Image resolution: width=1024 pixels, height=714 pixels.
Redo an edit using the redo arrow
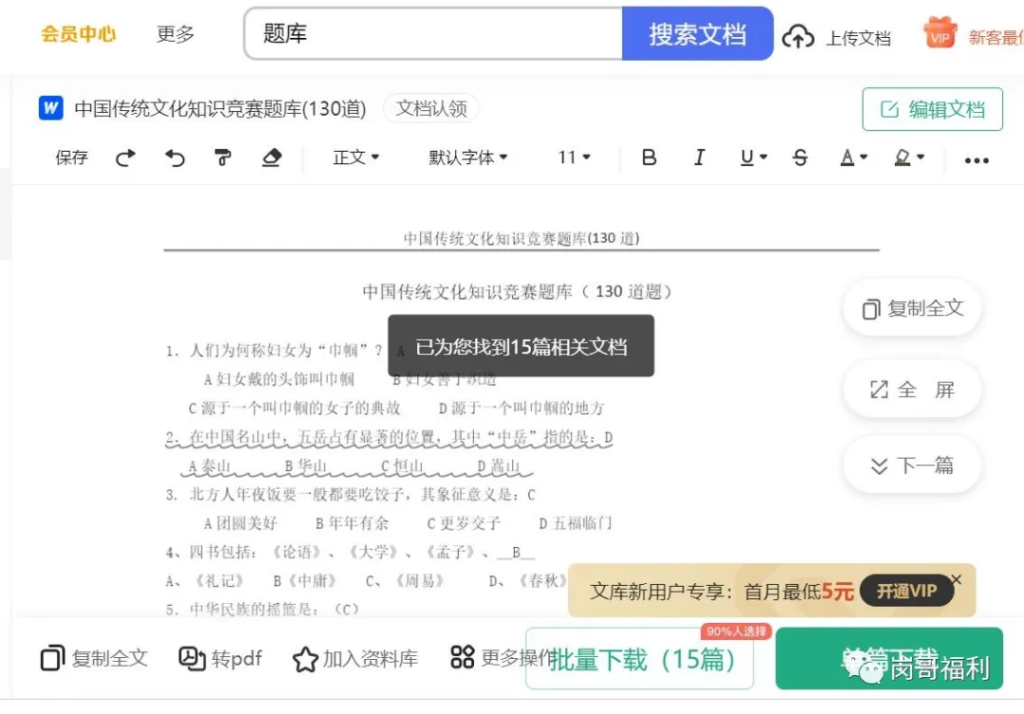pyautogui.click(x=126, y=157)
